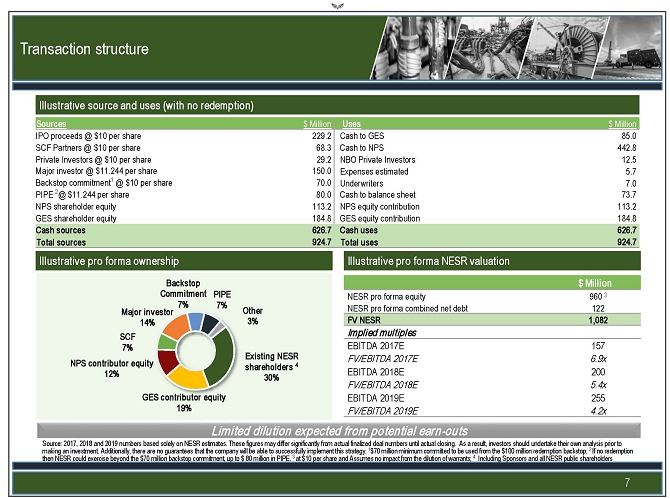Screen dimensions: 670x498
Task: Click the 'Major investor 14%' chart label
Action: [147, 317]
